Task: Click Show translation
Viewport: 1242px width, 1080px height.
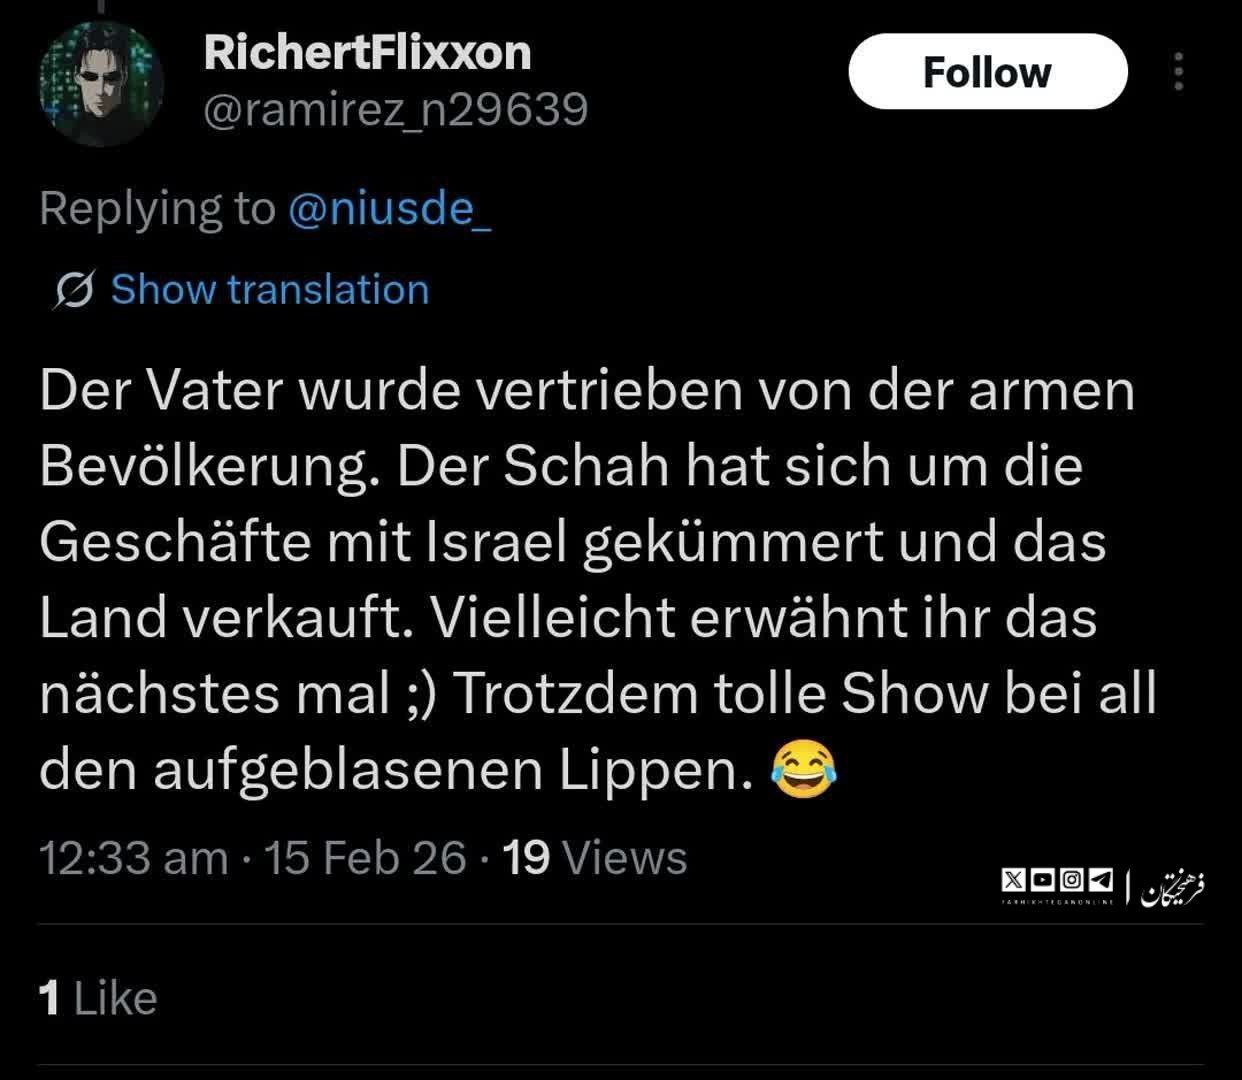Action: 270,290
